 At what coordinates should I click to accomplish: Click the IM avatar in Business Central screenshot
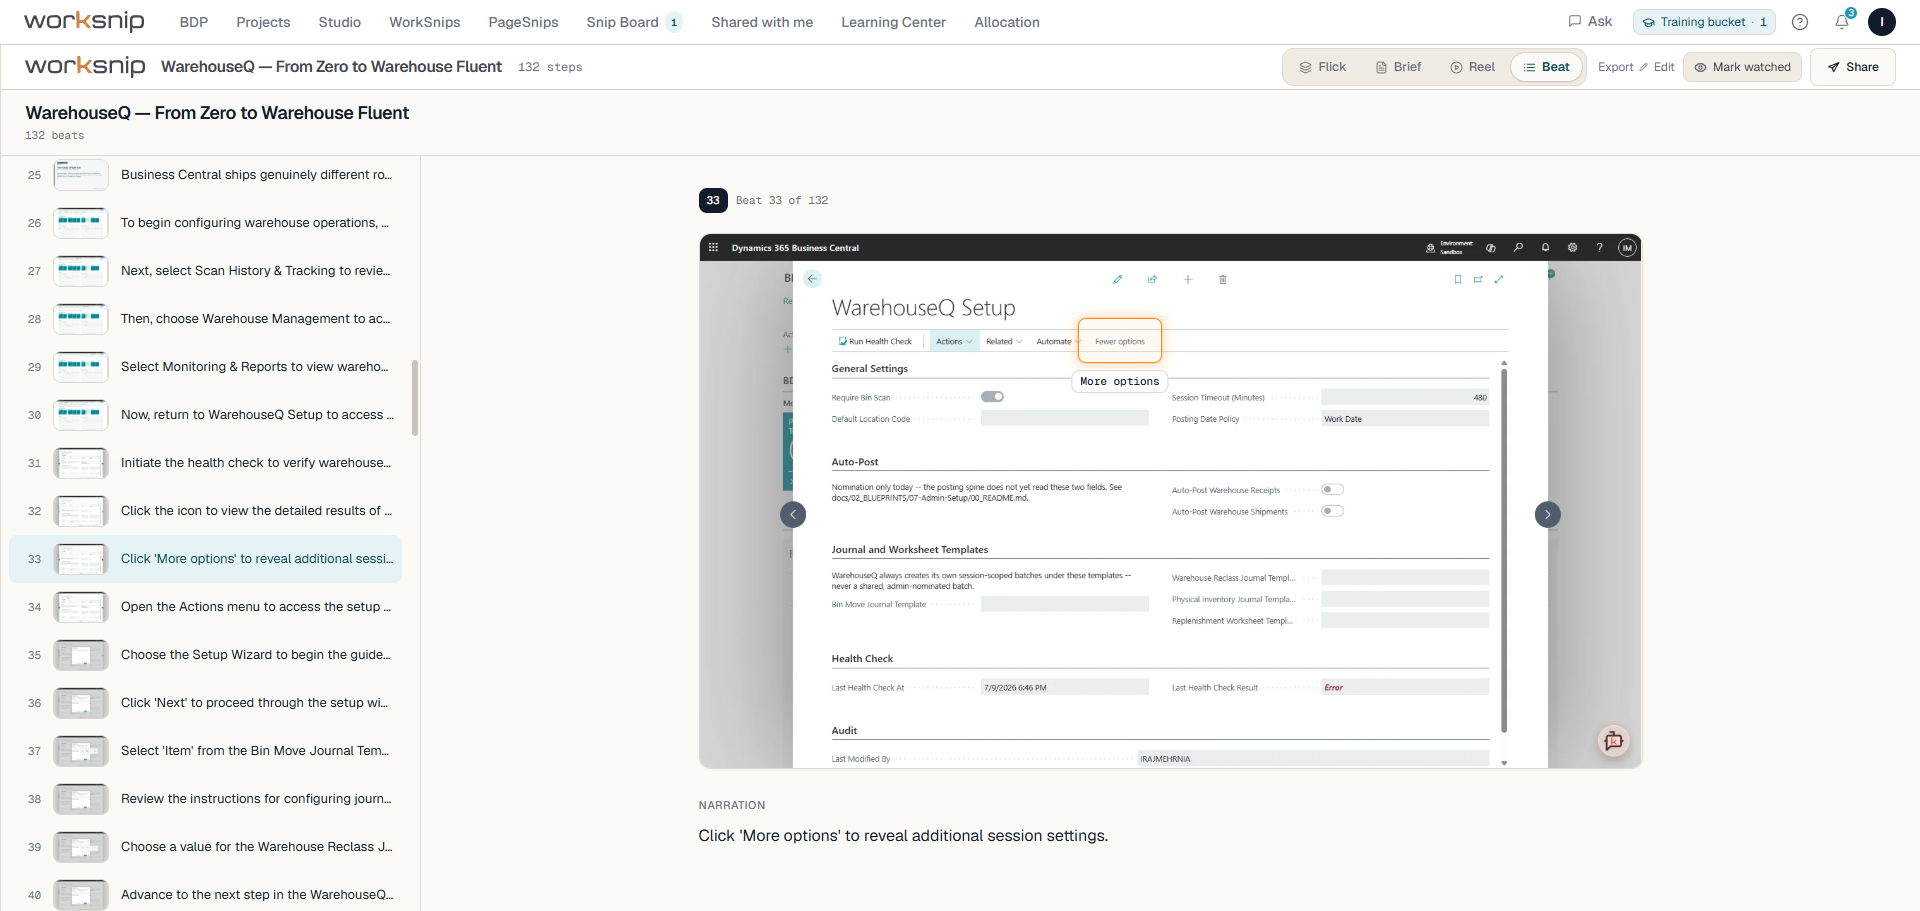[1627, 248]
